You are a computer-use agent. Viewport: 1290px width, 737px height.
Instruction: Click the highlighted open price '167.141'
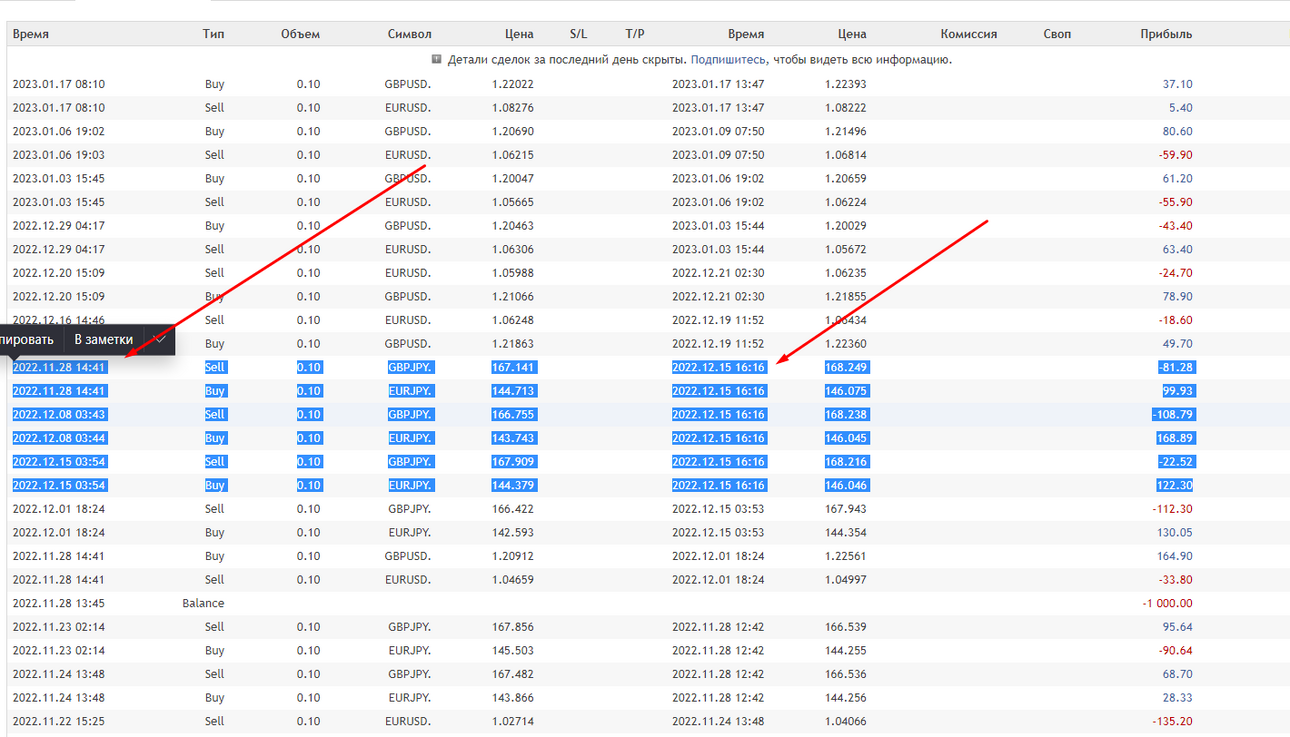click(x=513, y=367)
